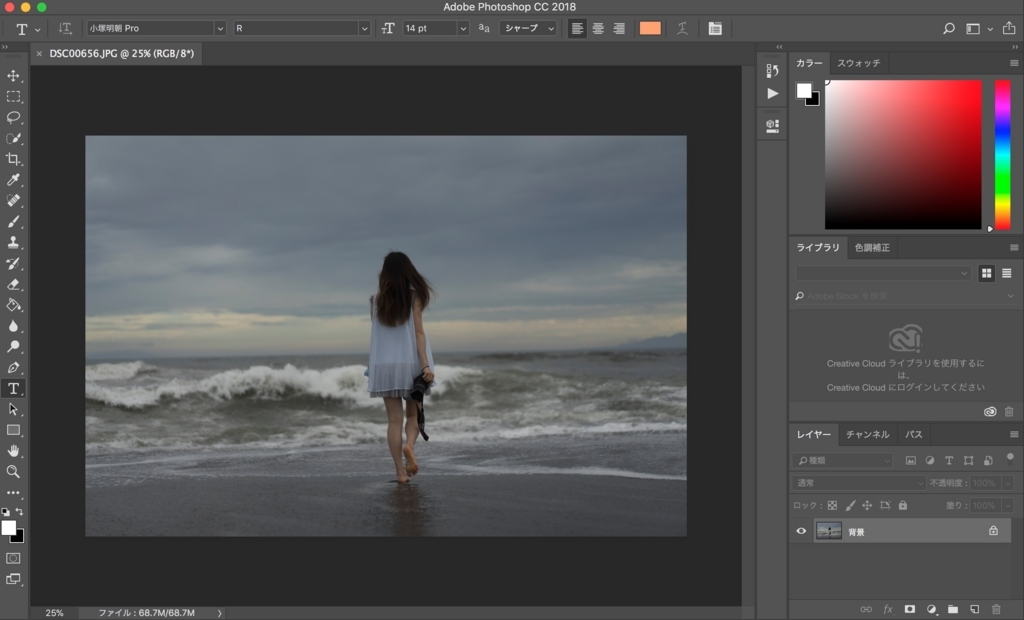Image resolution: width=1024 pixels, height=620 pixels.
Task: Select the Zoom tool
Action: tap(13, 471)
